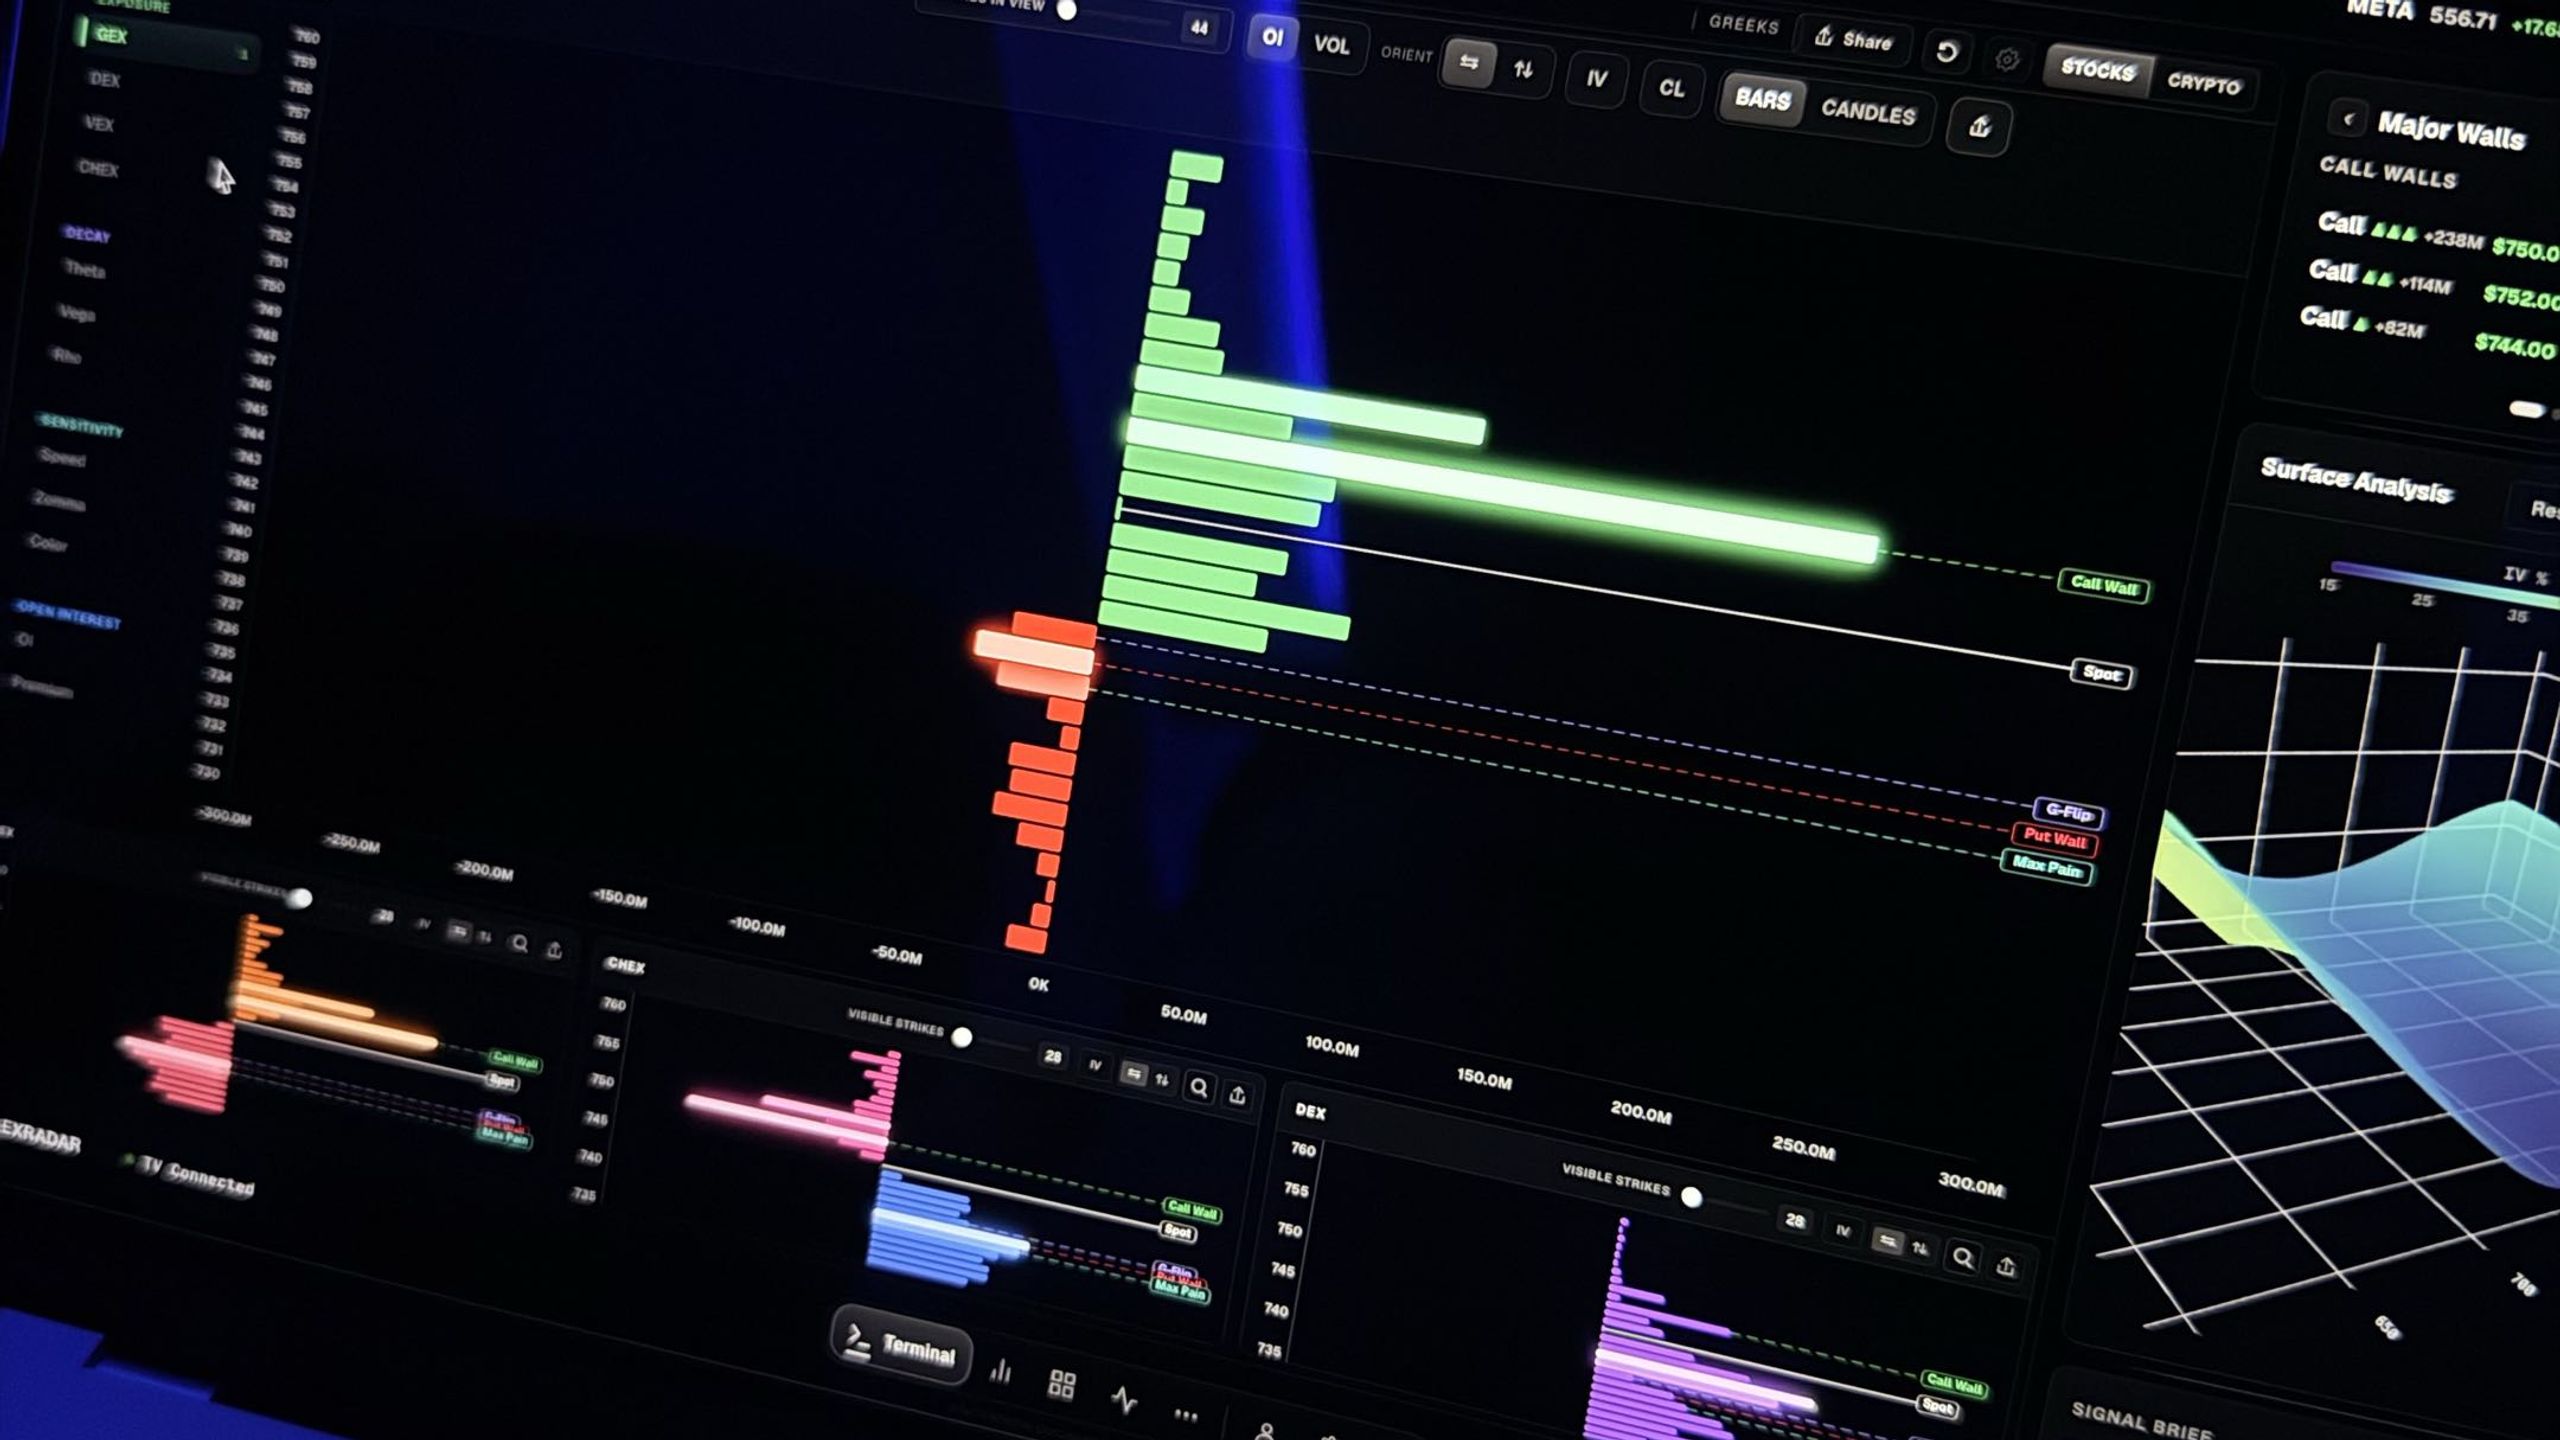The width and height of the screenshot is (2560, 1440).
Task: Select horizontal orientation icon beside ORIENT
Action: click(x=1468, y=62)
